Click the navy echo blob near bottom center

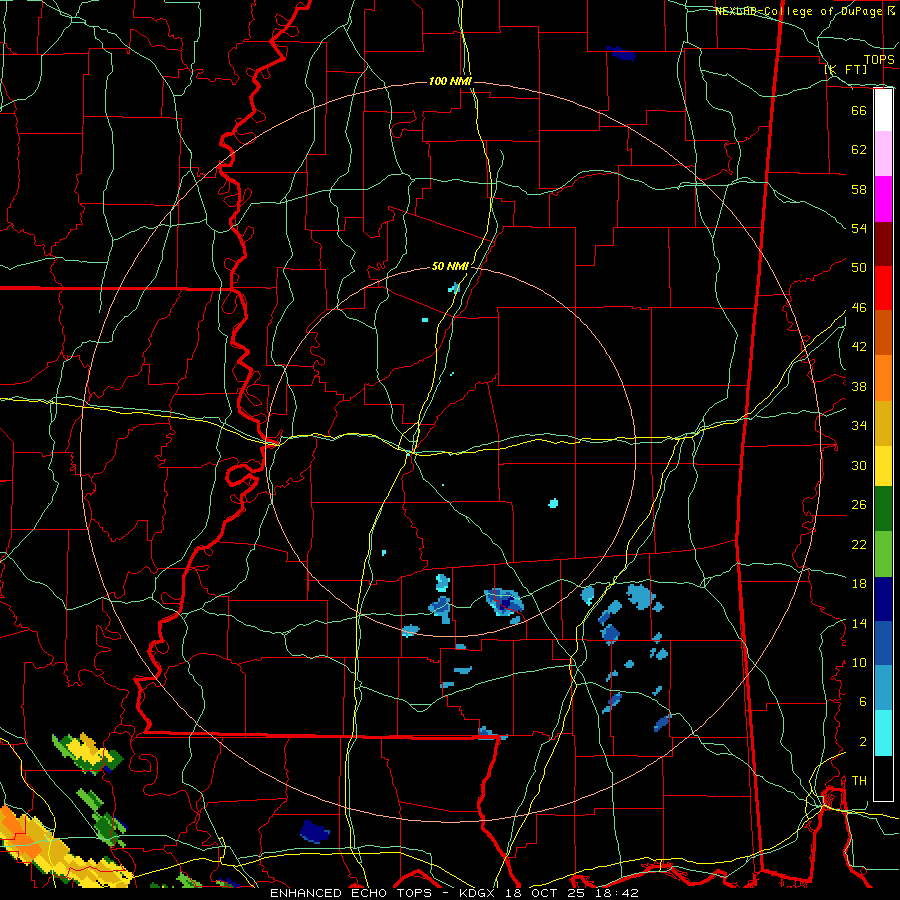tap(315, 831)
